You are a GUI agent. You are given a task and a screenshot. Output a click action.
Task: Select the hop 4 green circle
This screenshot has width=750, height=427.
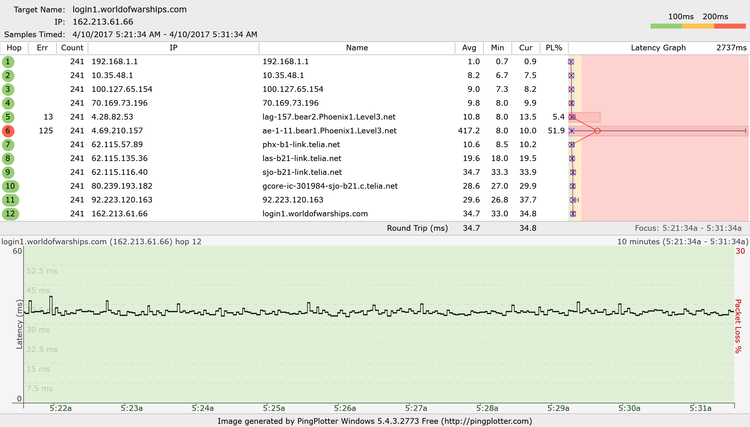(8, 103)
